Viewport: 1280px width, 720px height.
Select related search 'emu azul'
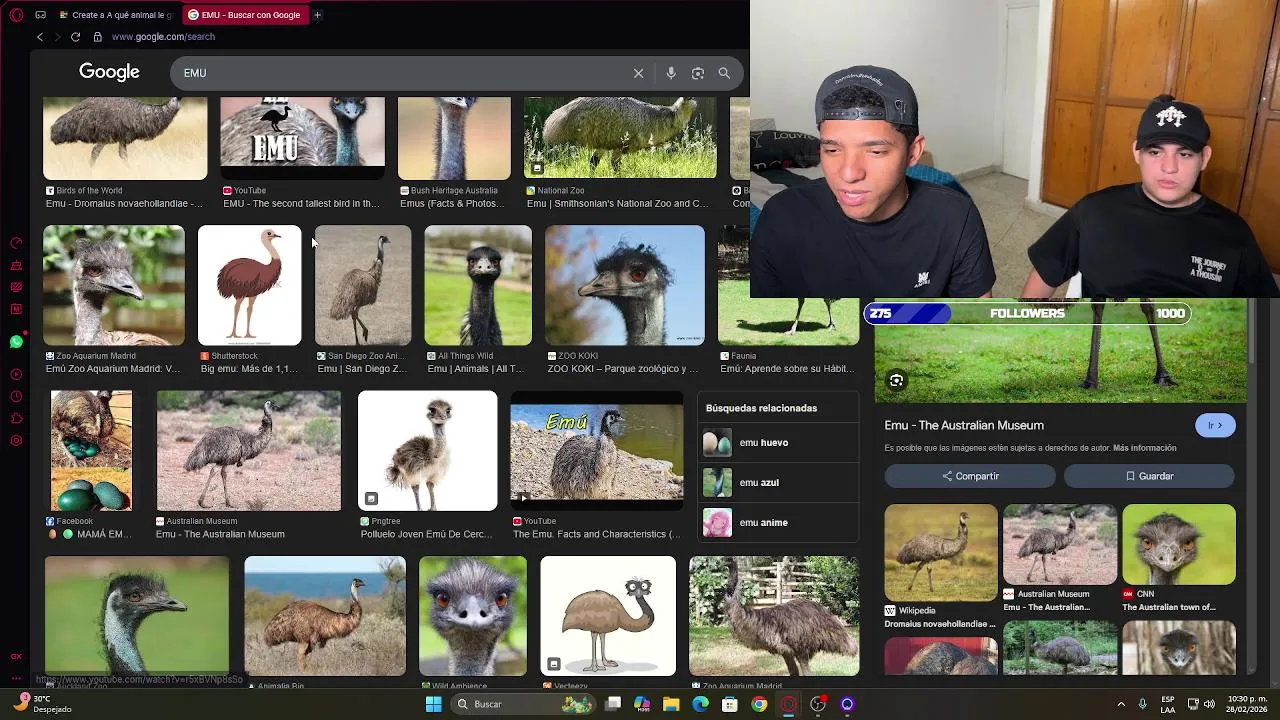pos(778,482)
